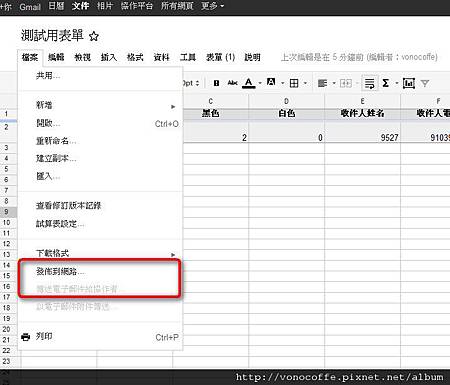Select the cell with value 0 under 白色

click(287, 131)
